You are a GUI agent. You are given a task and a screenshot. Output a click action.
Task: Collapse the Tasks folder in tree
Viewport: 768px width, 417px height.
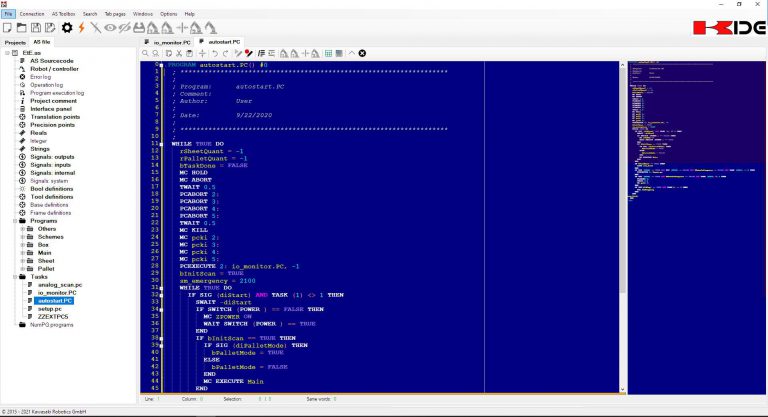15,277
